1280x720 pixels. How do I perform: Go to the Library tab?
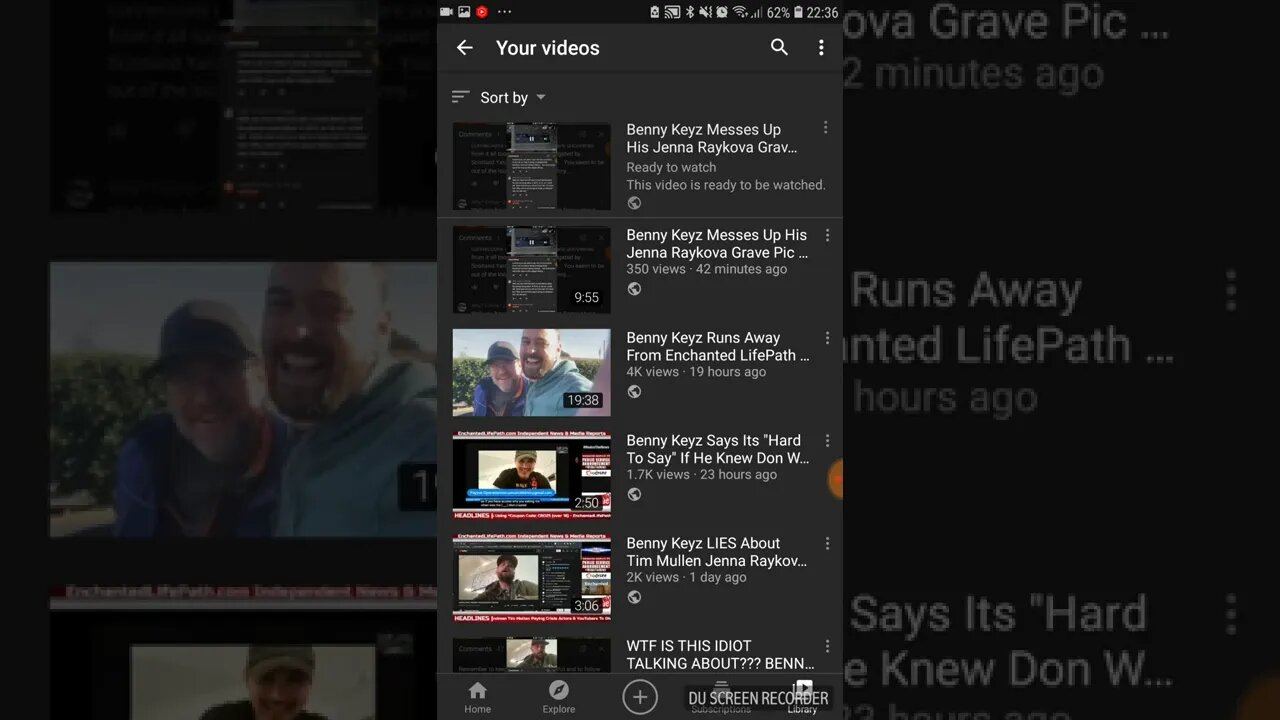[802, 696]
